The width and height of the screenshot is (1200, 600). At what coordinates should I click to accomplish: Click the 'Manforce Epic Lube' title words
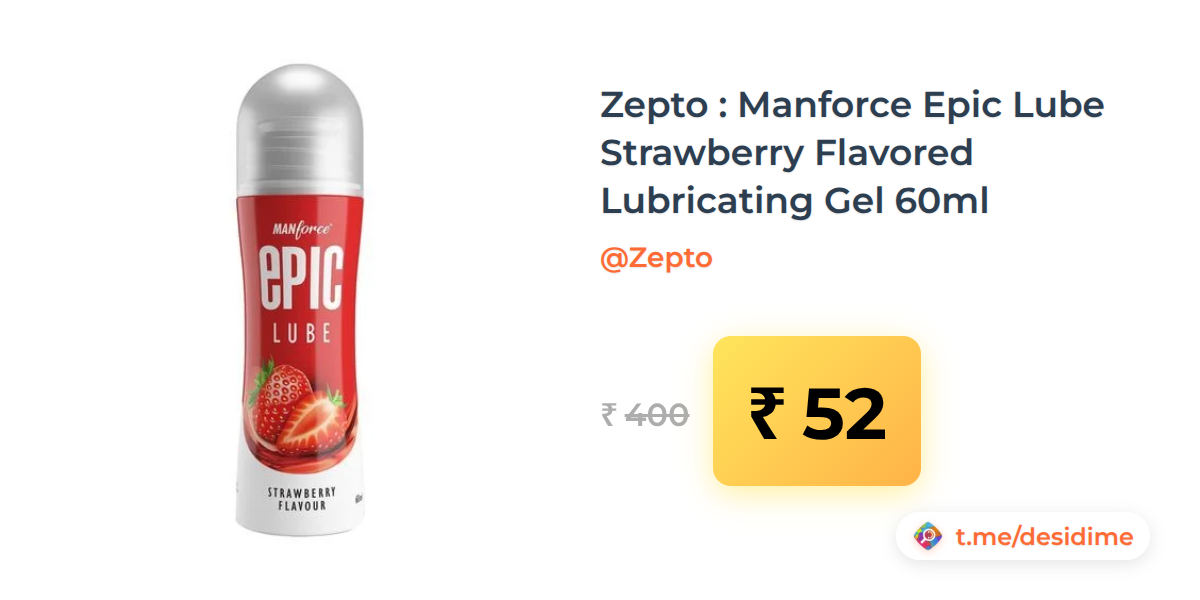tap(921, 105)
